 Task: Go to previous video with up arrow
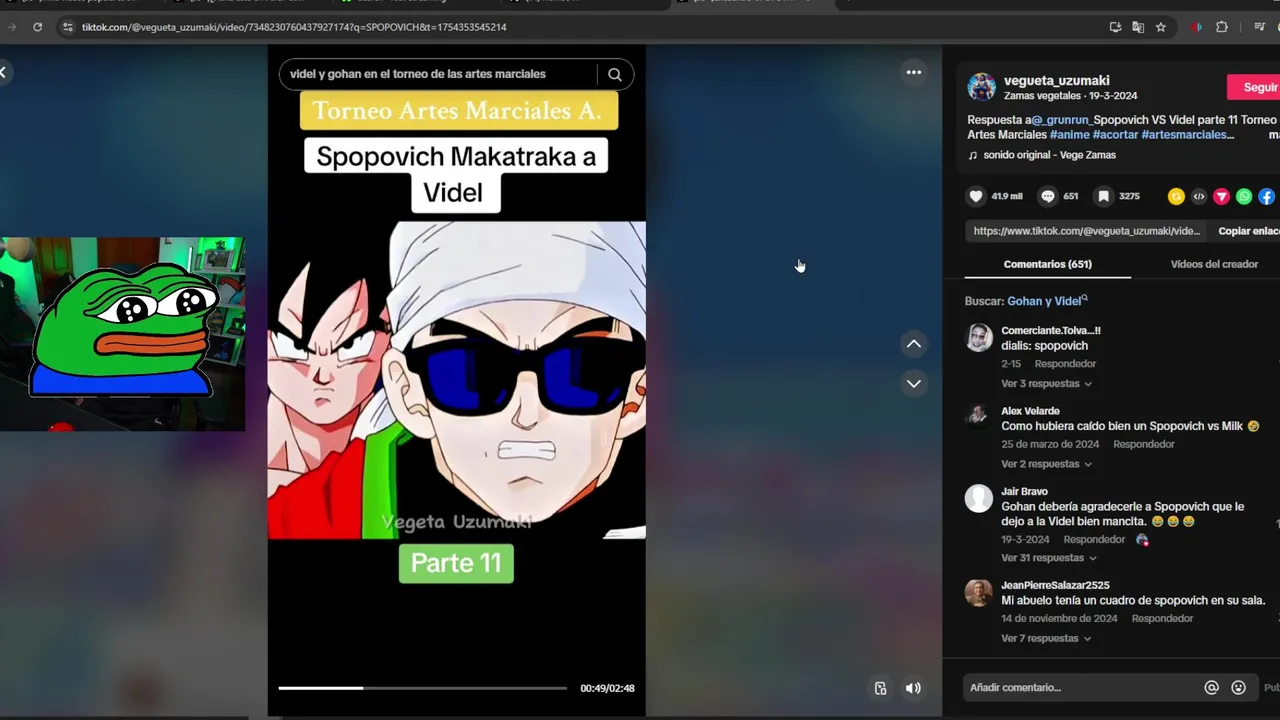[x=913, y=344]
